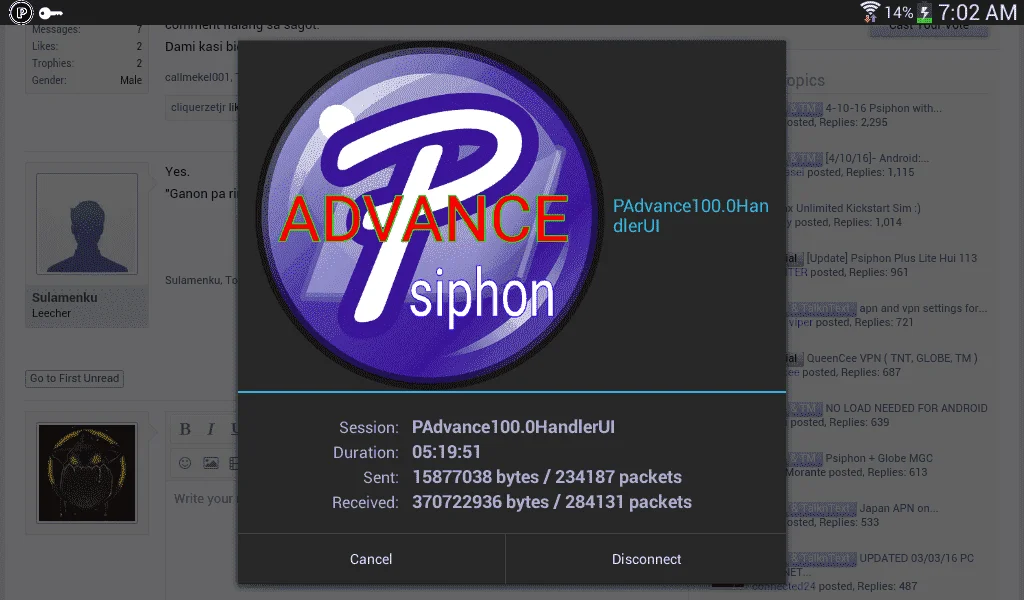Tap the Sent bytes and packets value
1024x600 pixels.
547,477
